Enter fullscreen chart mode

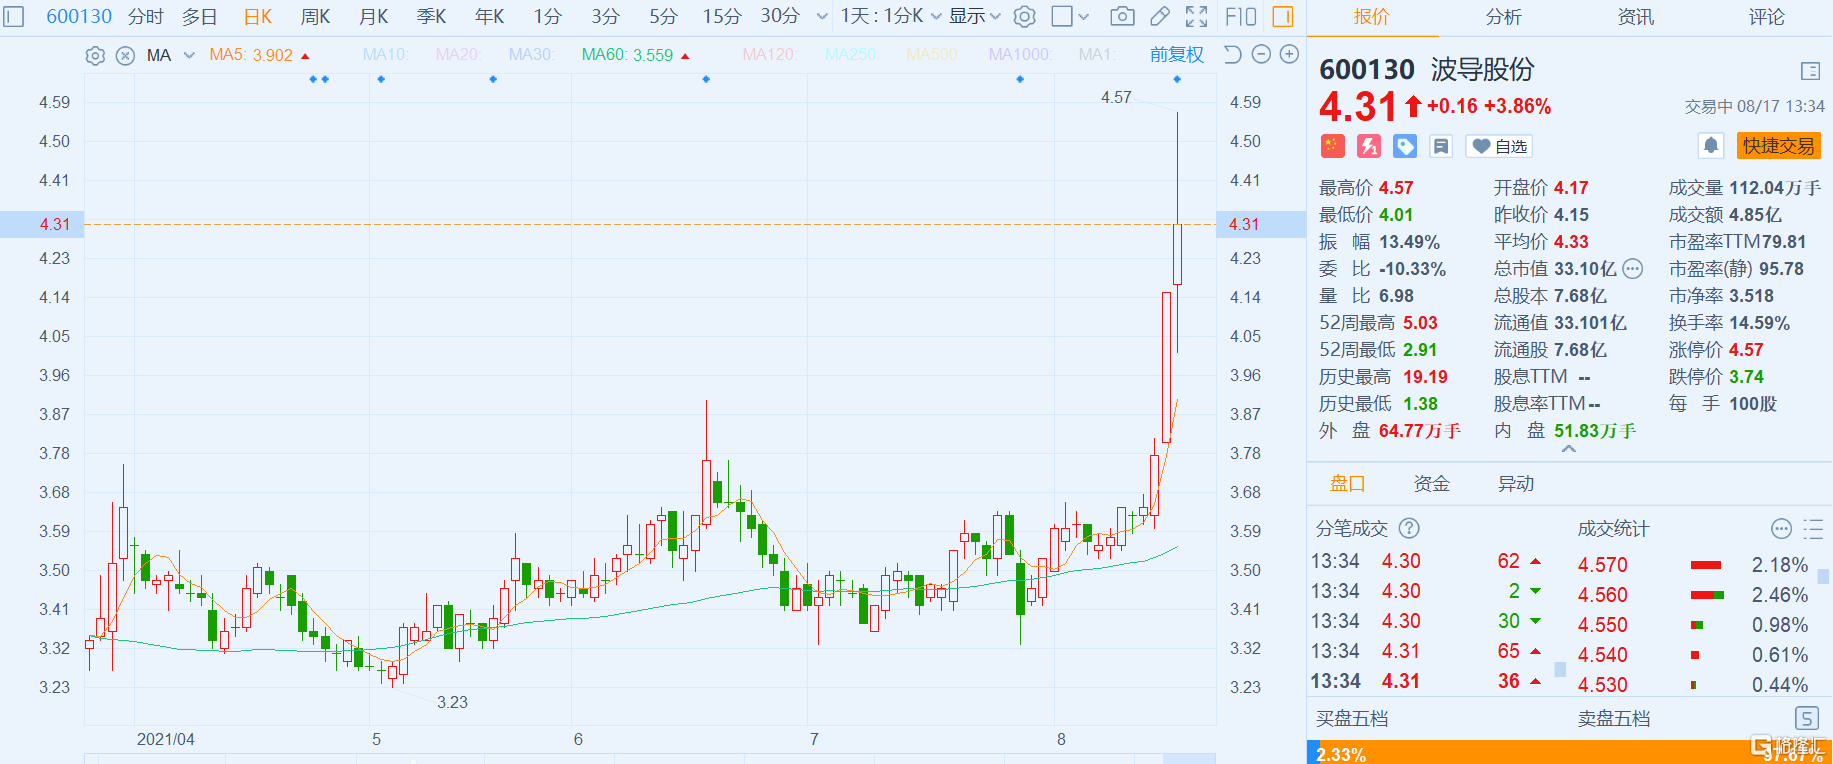tap(1196, 16)
